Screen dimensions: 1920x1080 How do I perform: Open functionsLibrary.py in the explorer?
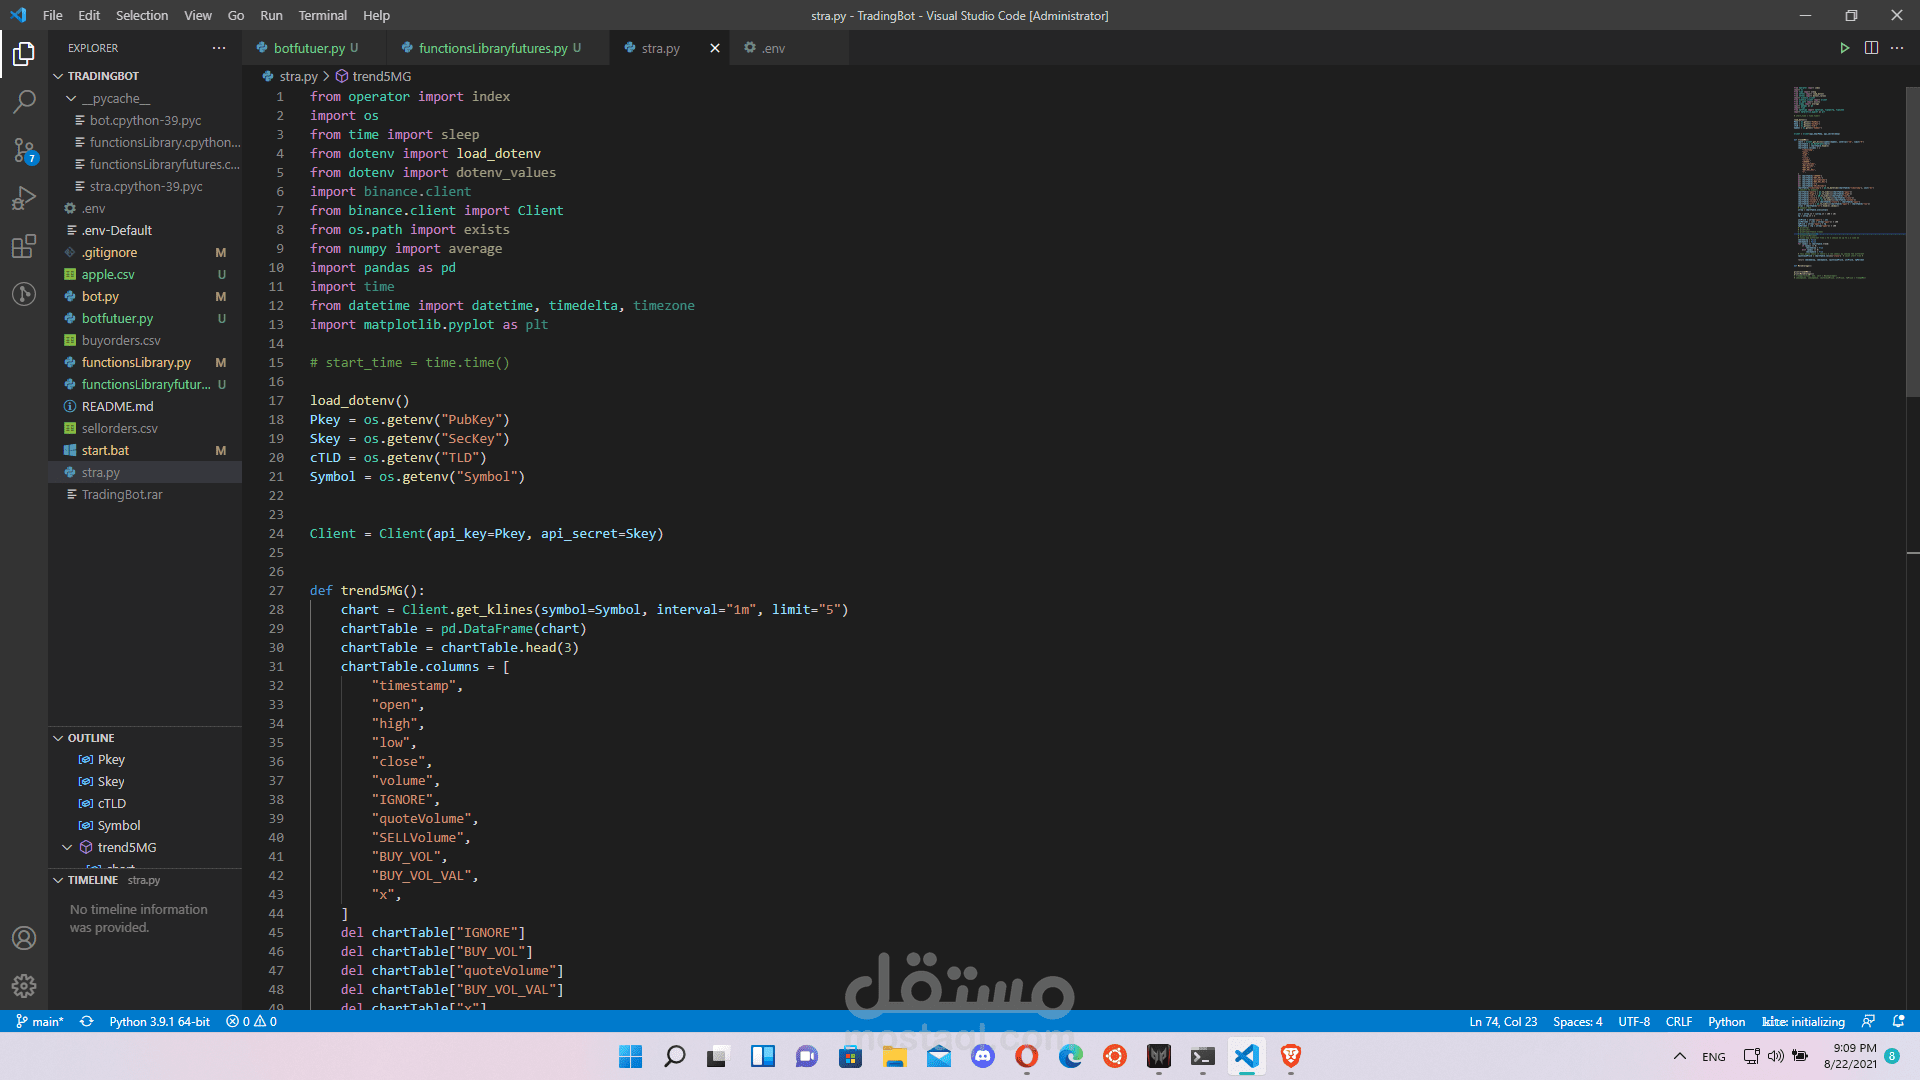[145, 362]
